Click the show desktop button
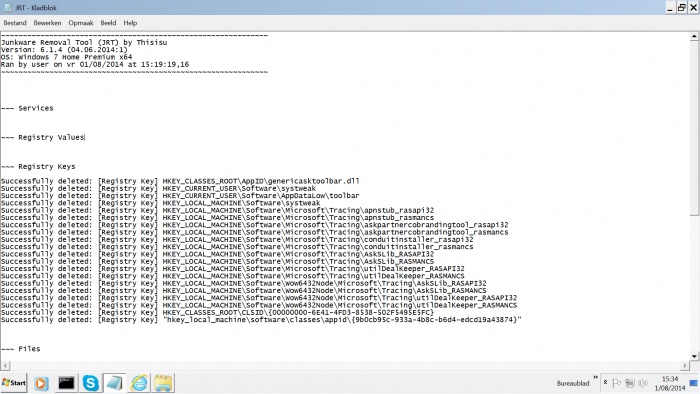This screenshot has height=394, width=700. 694,383
